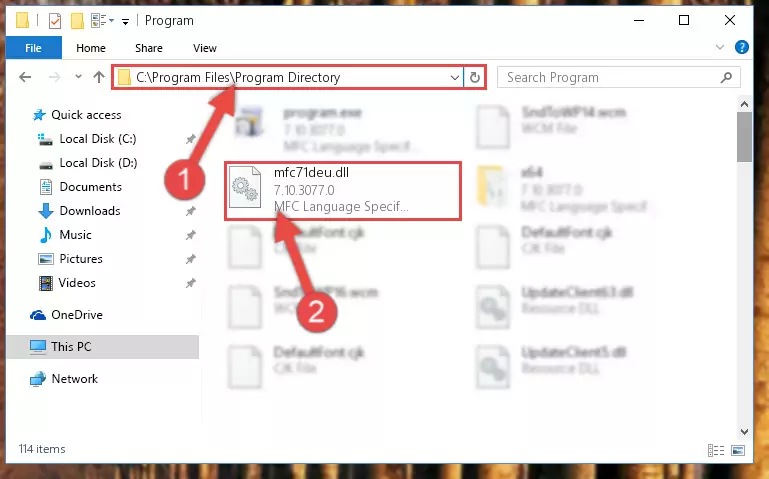Click the Downloads blue arrow icon
This screenshot has height=479, width=769.
(46, 211)
